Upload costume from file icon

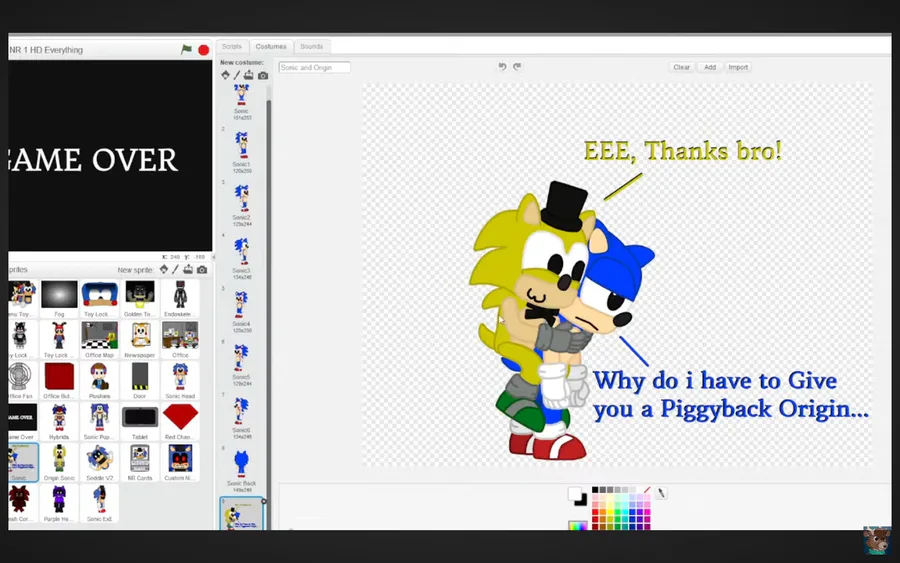(x=249, y=75)
